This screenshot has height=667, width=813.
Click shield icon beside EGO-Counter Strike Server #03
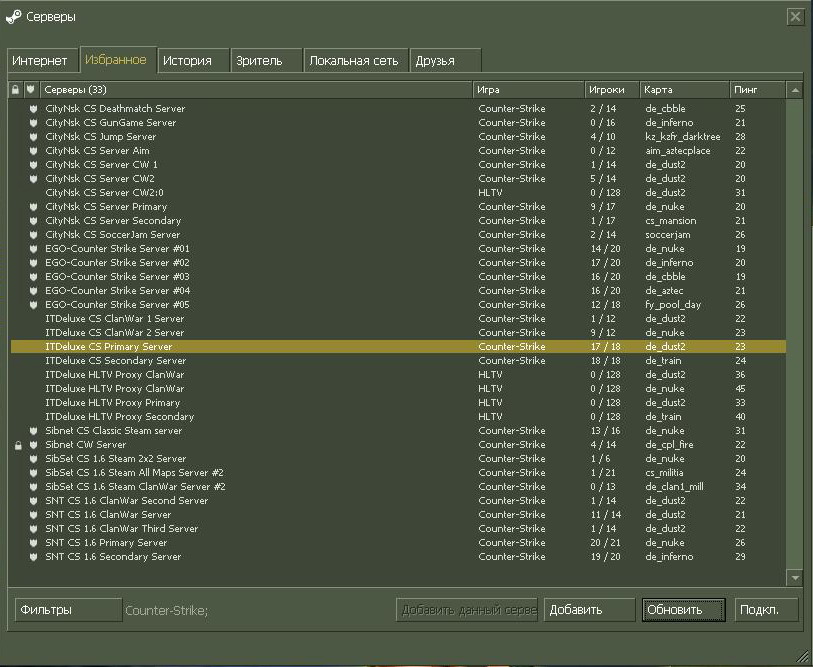34,277
